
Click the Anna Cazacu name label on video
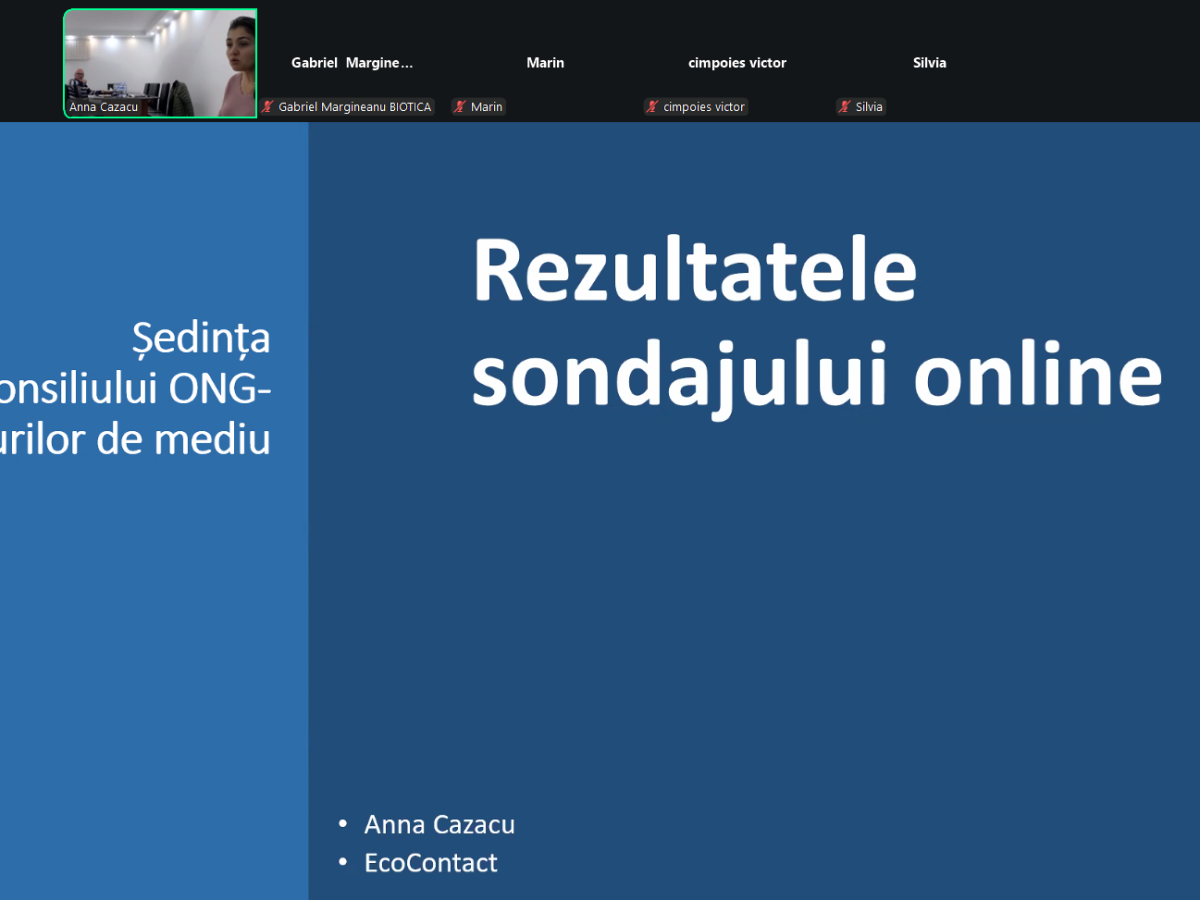tap(104, 107)
